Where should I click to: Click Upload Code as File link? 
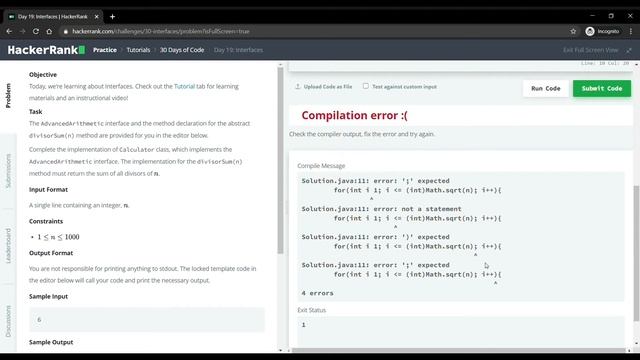[328, 87]
